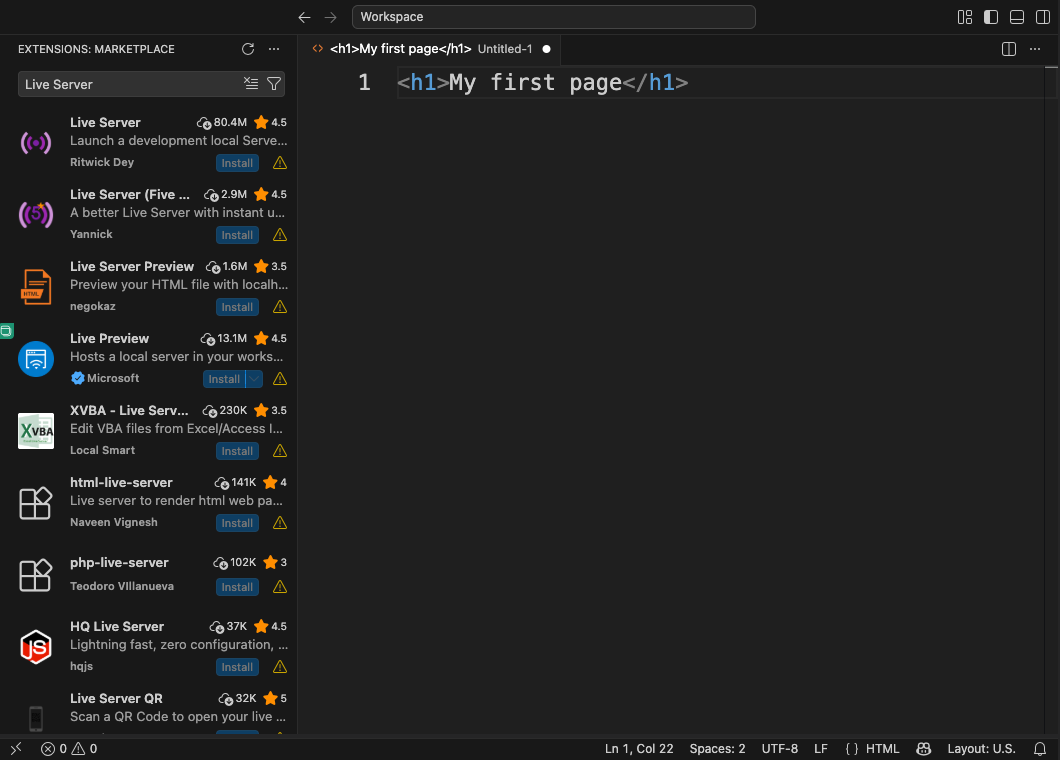Click warning icon beside Microsoft Live Preview
Screen dimensions: 1060x760
pyautogui.click(x=280, y=379)
